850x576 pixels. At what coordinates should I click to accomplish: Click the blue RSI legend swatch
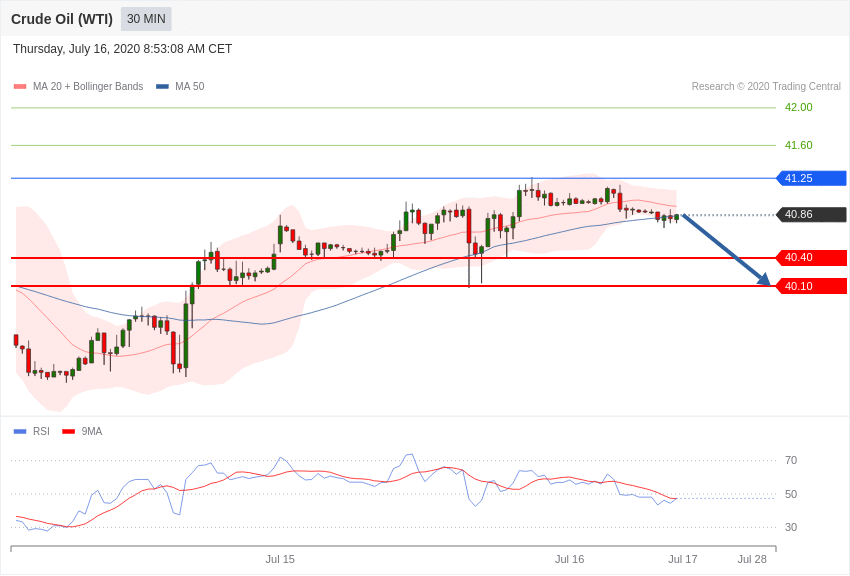point(20,431)
